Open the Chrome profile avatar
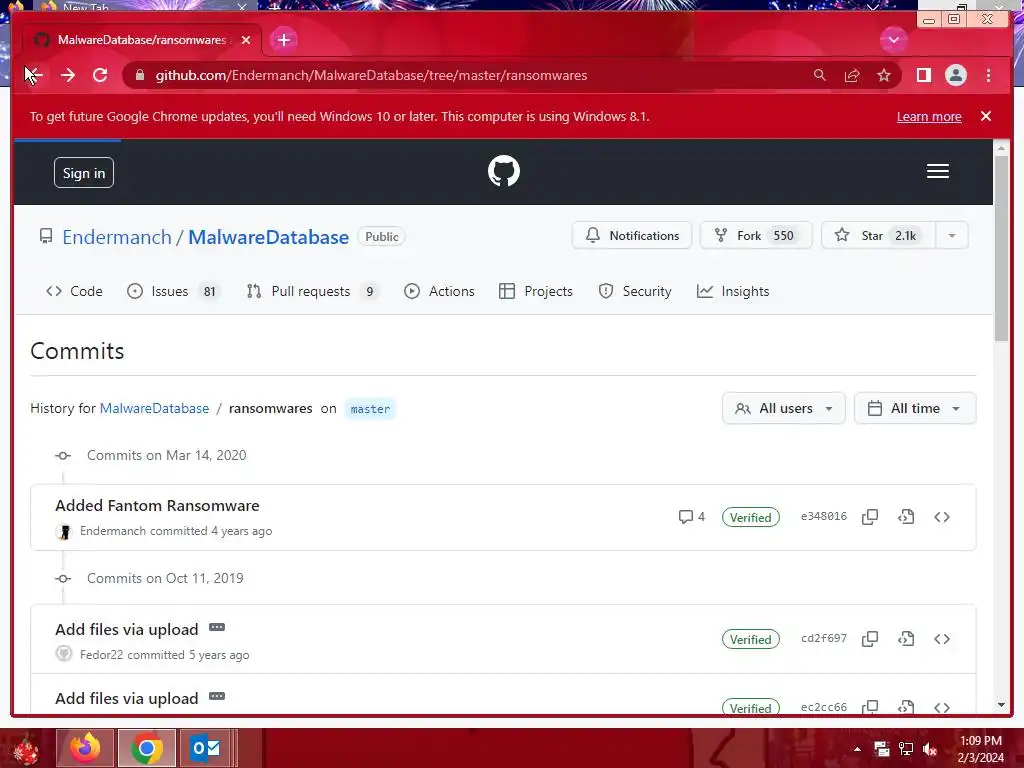The width and height of the screenshot is (1024, 768). (955, 75)
